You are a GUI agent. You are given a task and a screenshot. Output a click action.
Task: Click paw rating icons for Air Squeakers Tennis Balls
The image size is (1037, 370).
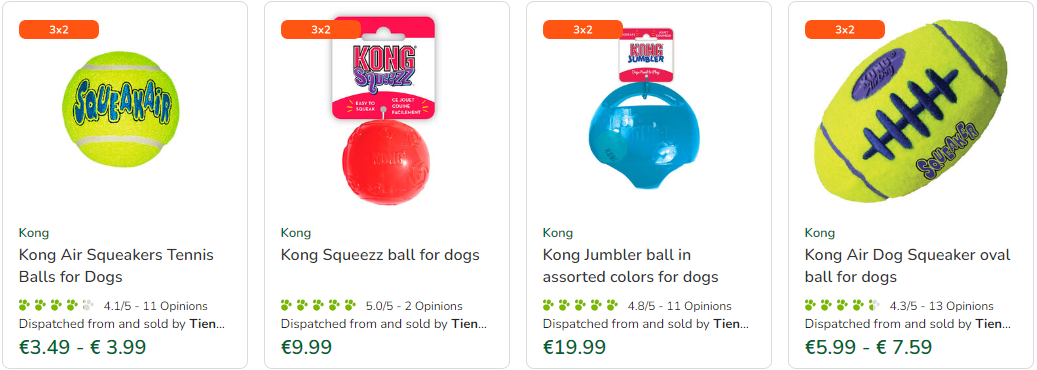[57, 306]
